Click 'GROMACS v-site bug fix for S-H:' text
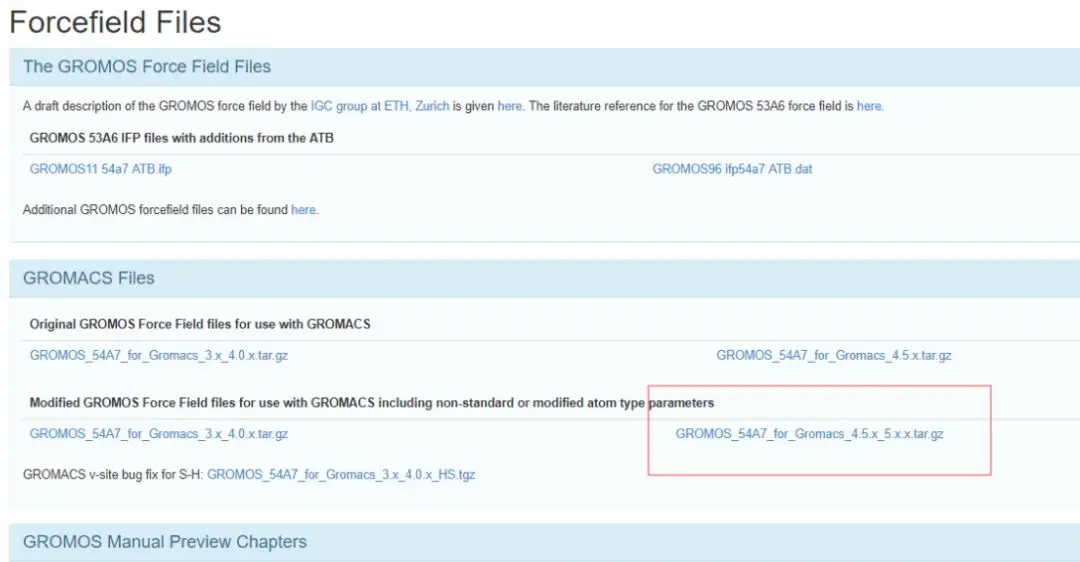The width and height of the screenshot is (1080, 562). coord(113,475)
